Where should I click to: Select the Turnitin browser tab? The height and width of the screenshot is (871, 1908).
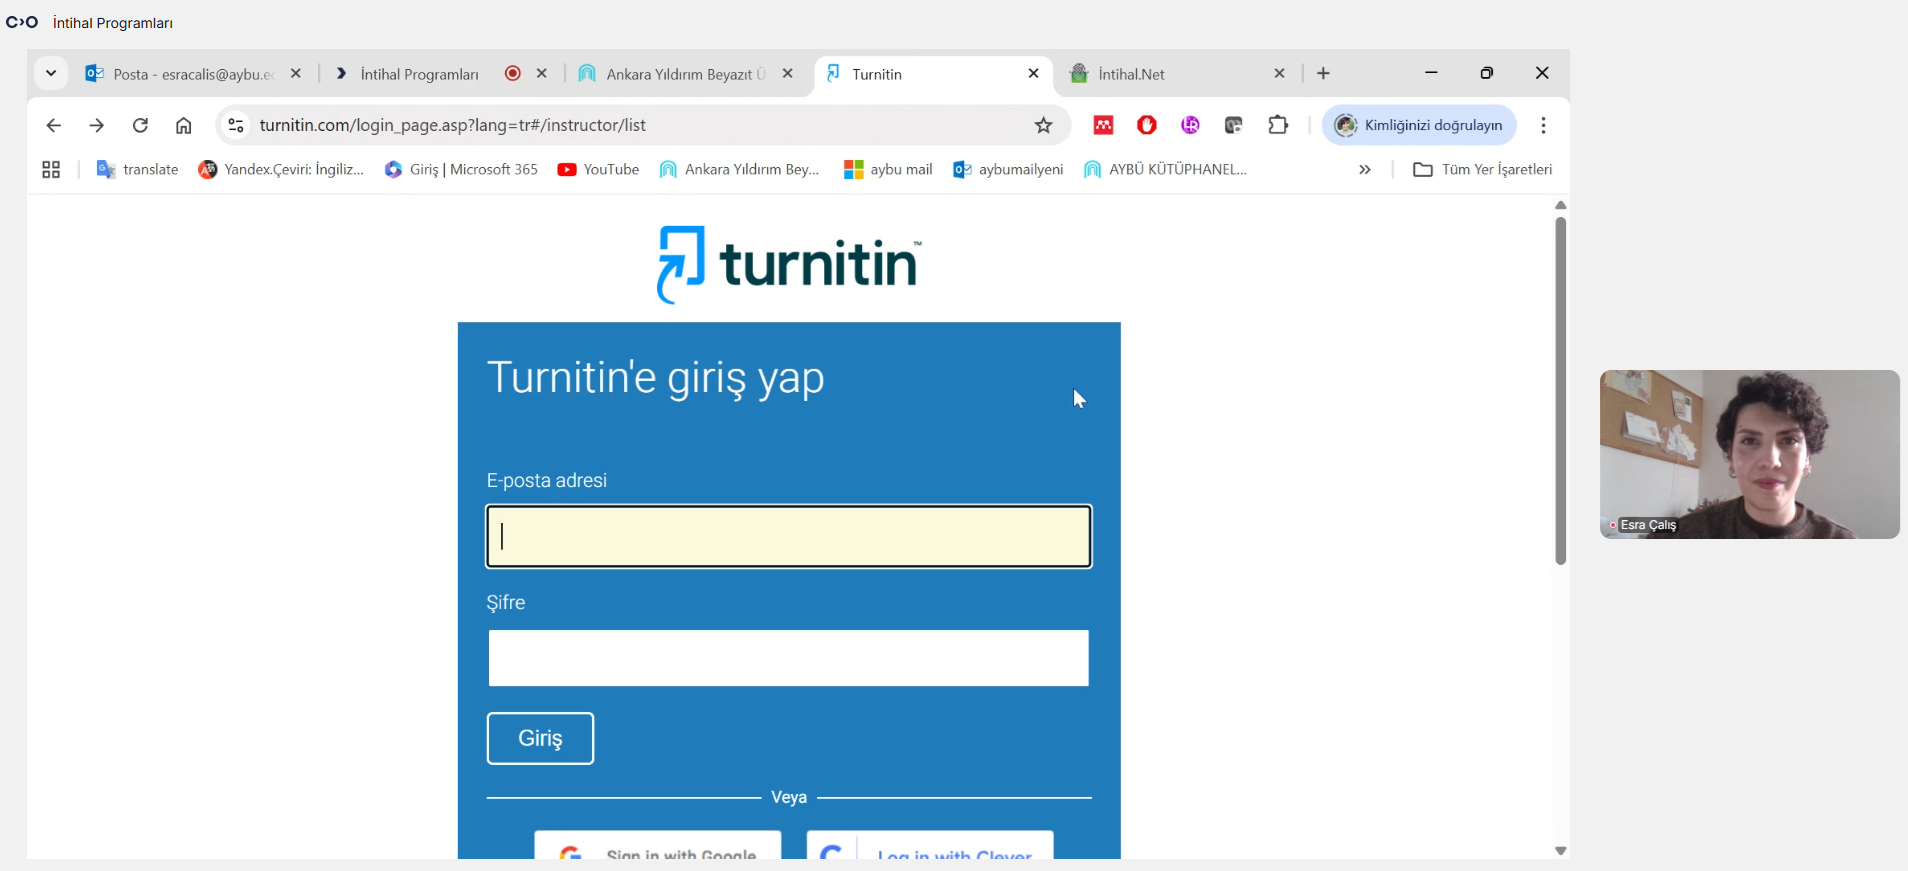(x=933, y=74)
